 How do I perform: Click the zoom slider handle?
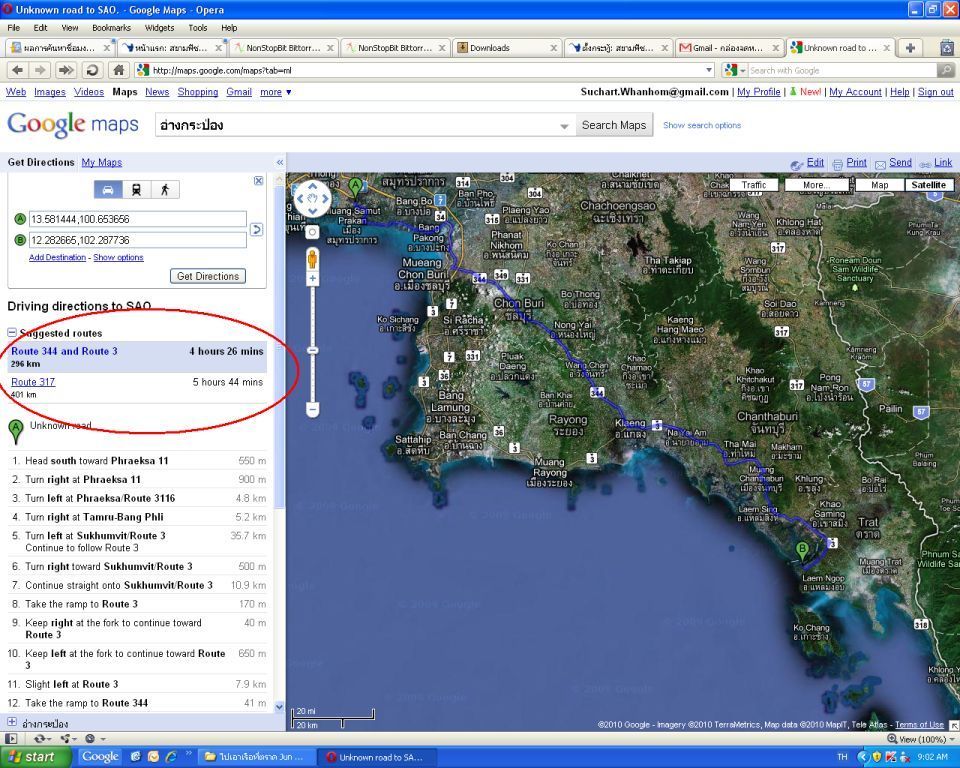point(312,350)
